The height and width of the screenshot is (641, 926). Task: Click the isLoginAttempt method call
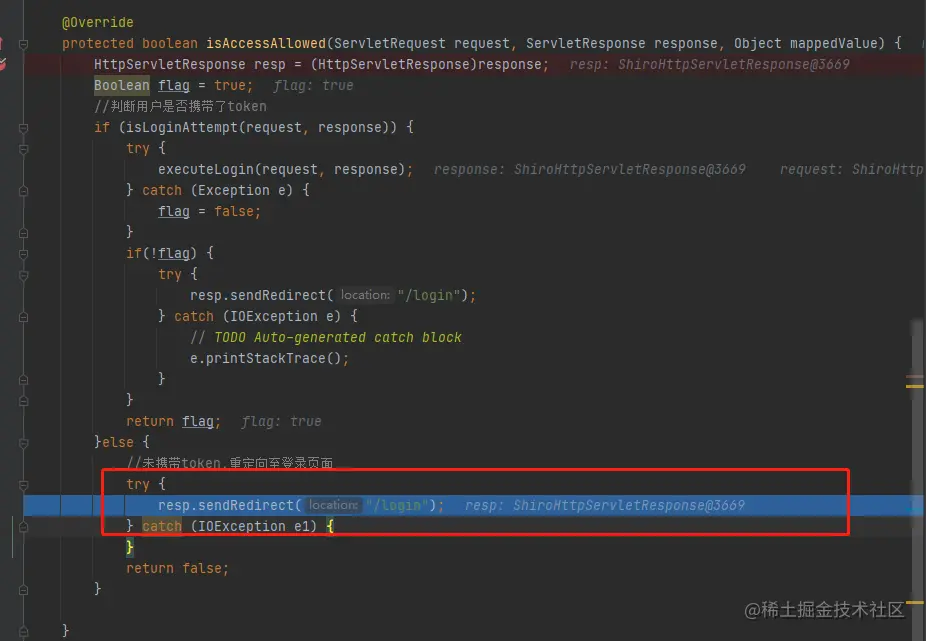(182, 128)
